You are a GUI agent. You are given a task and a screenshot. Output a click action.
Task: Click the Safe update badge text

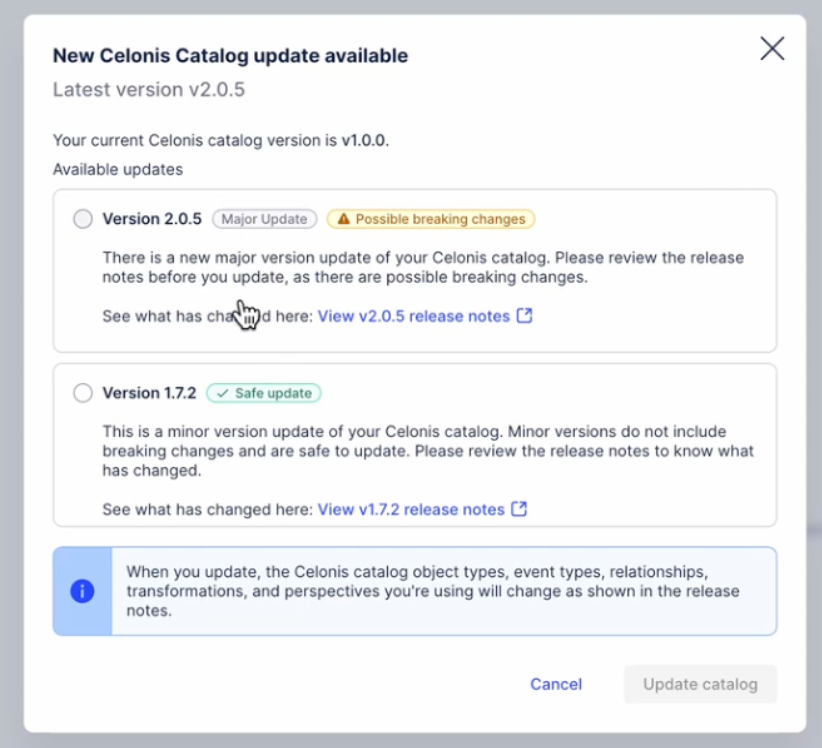[273, 393]
